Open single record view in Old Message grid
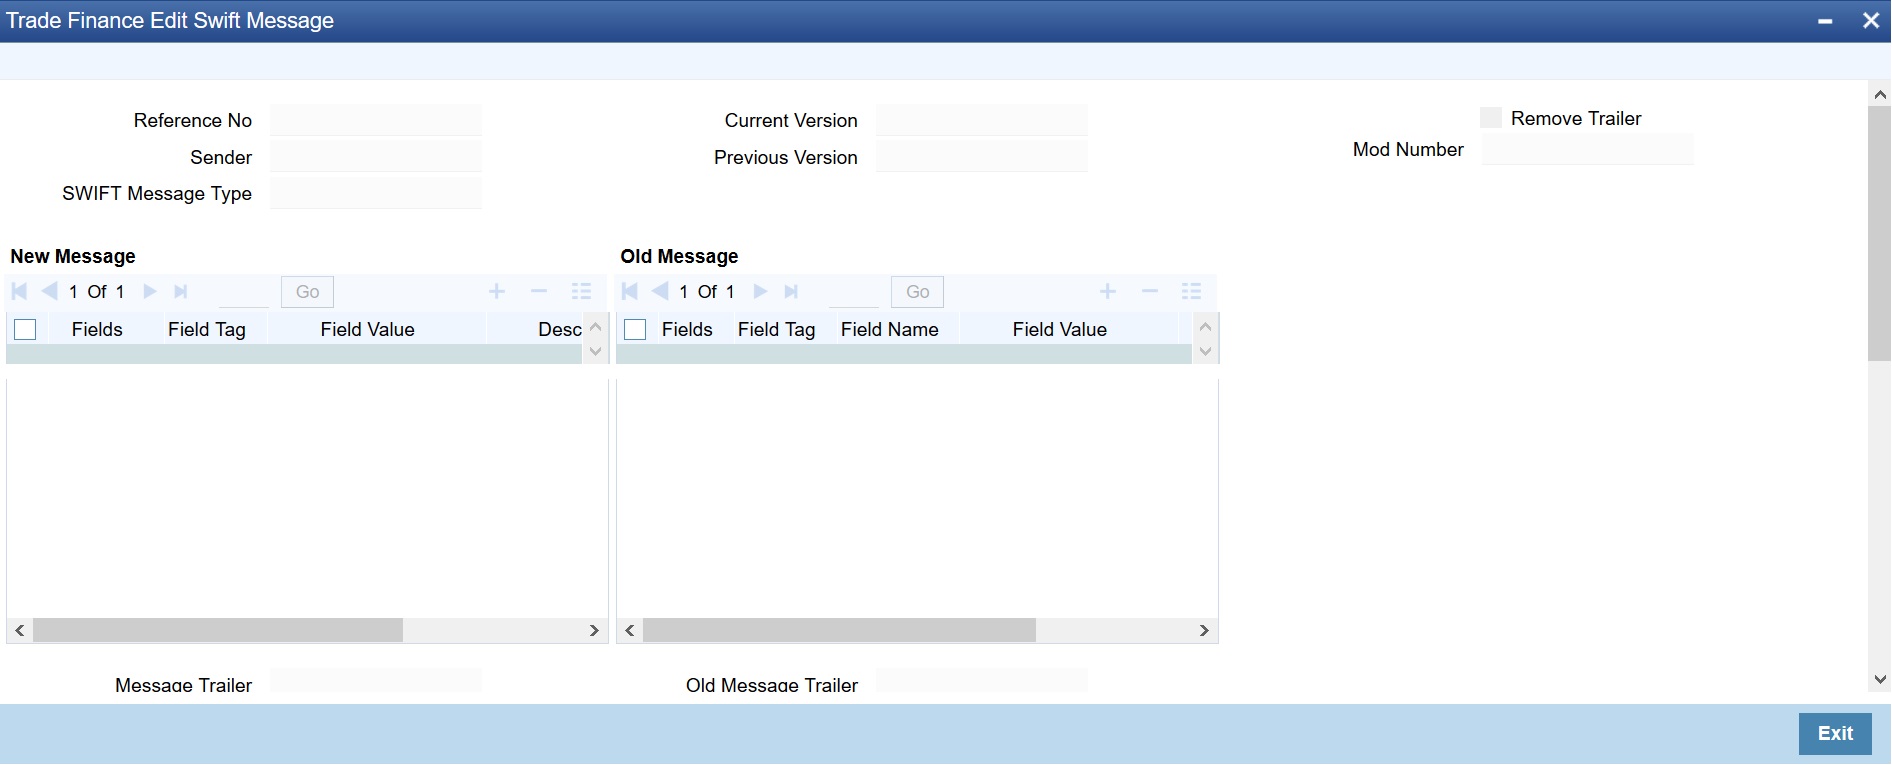 coord(1191,291)
